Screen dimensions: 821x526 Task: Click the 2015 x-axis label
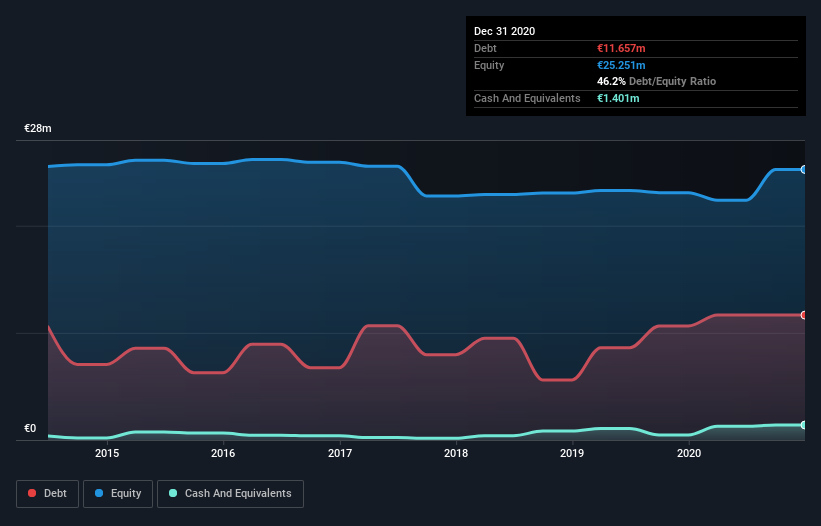coord(107,453)
